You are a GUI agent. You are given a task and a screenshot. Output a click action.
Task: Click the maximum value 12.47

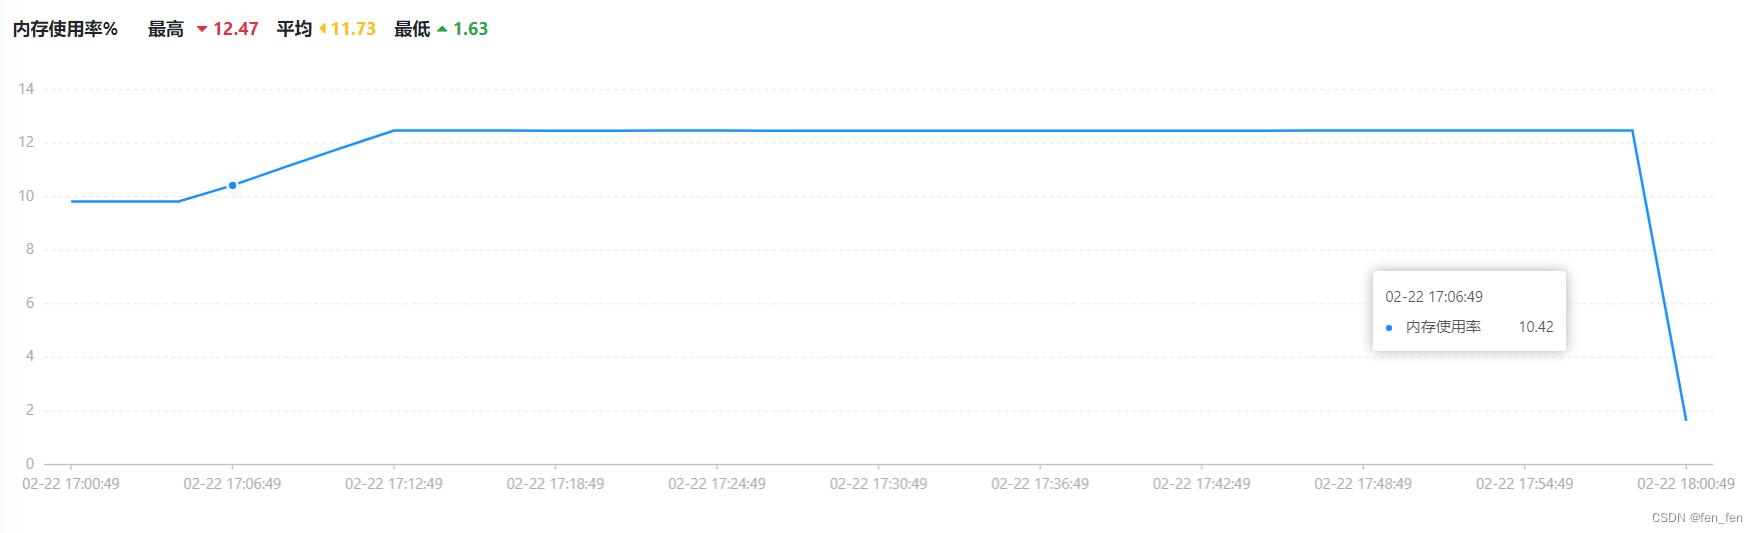click(x=236, y=29)
